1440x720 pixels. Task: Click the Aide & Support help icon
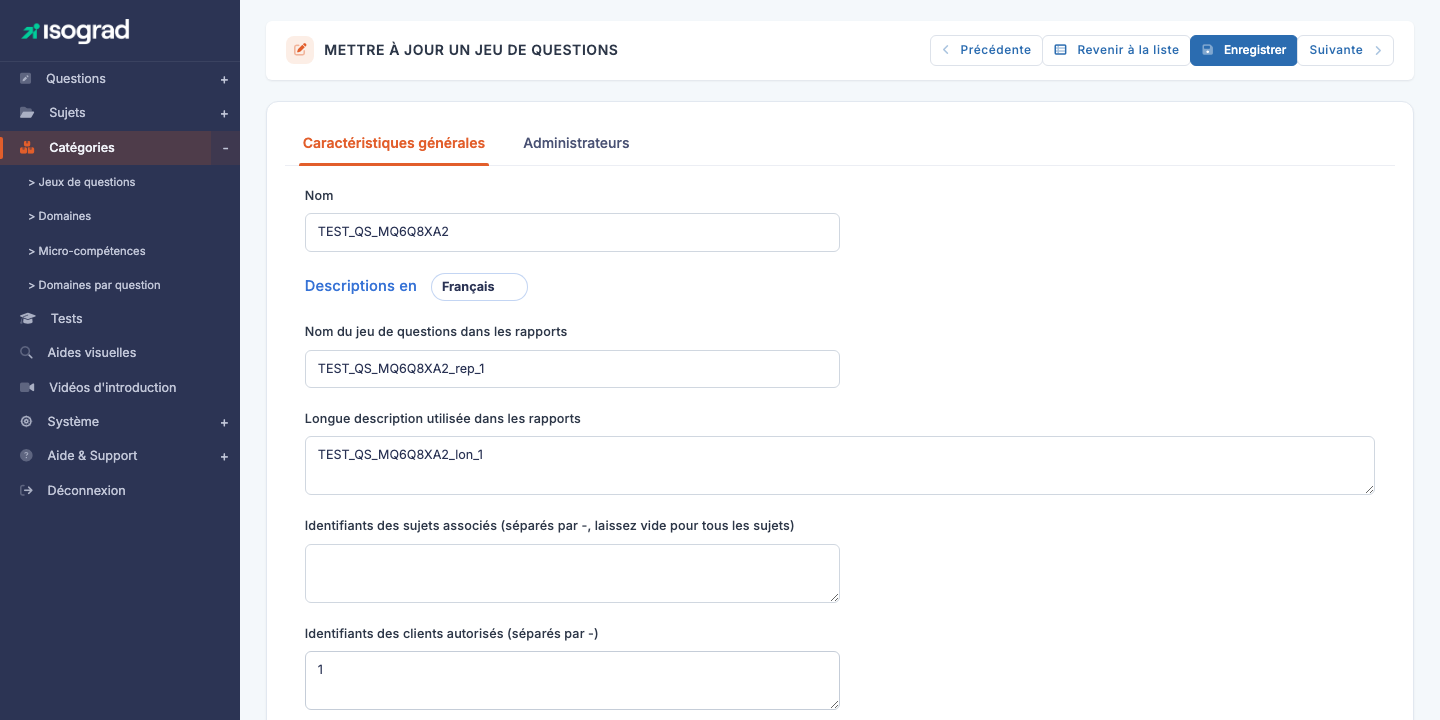coord(26,456)
